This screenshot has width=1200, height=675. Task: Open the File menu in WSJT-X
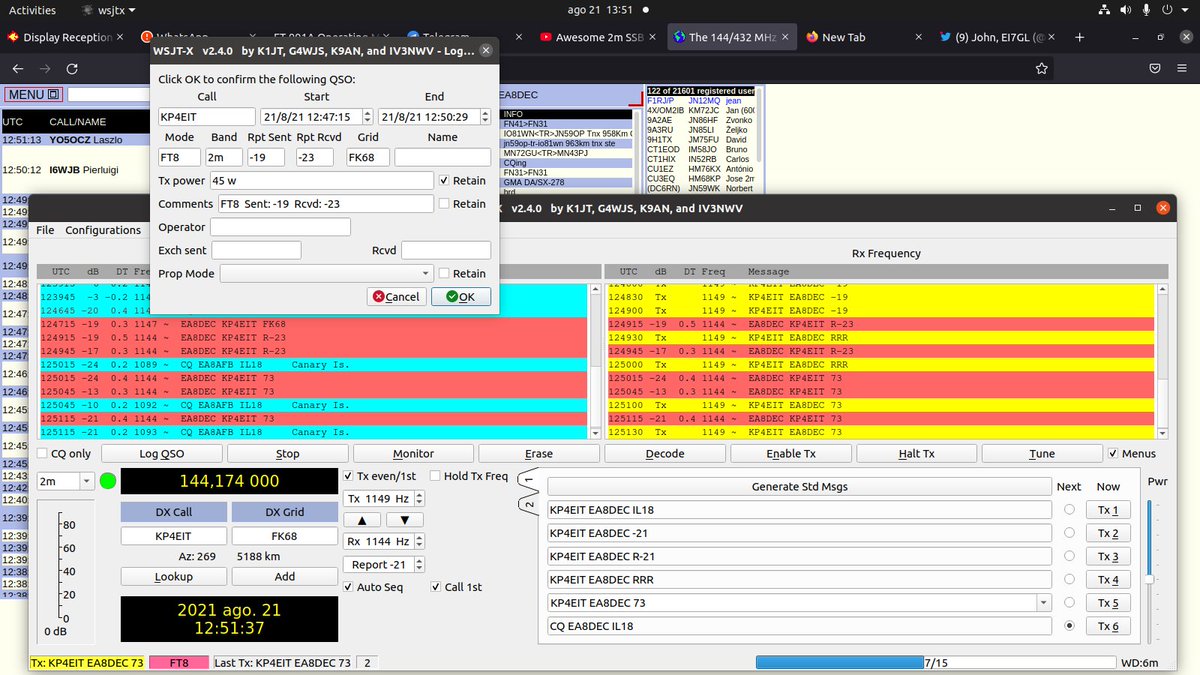45,230
